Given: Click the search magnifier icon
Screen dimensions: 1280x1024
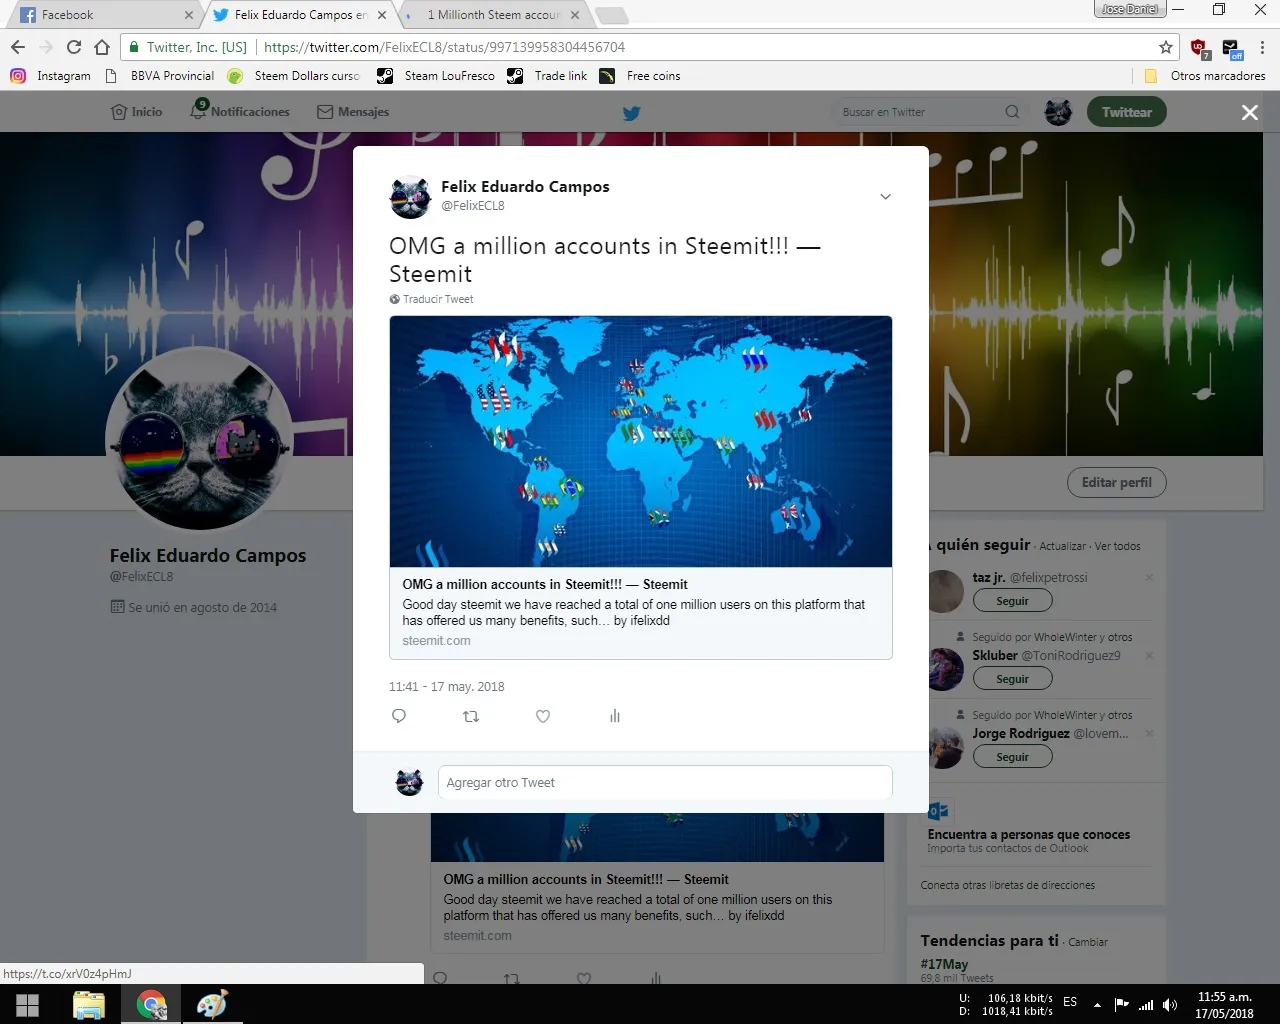Looking at the screenshot, I should (x=1012, y=112).
